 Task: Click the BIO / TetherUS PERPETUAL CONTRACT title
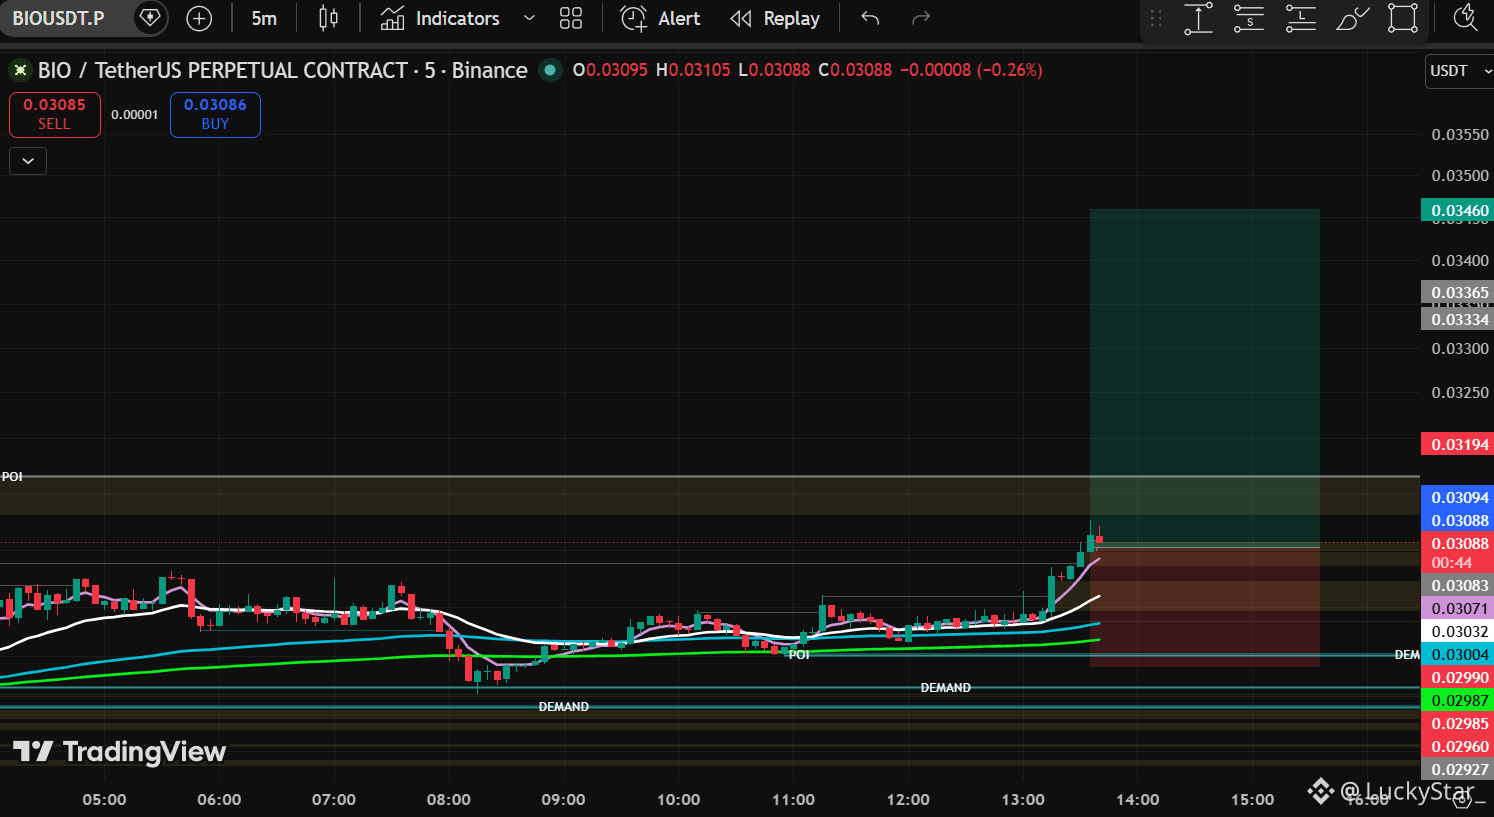point(283,70)
